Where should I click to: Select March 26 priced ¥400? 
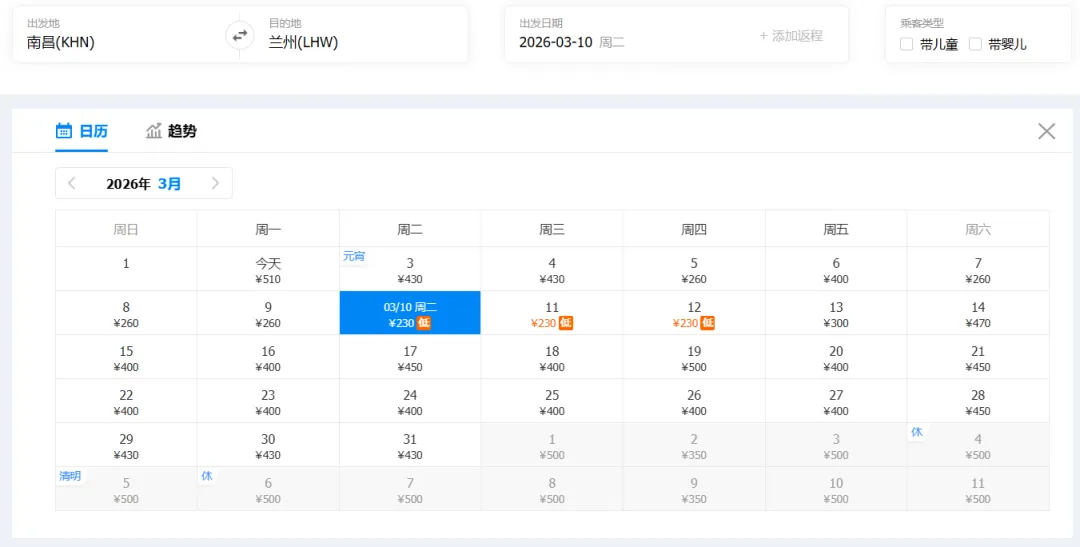point(694,401)
